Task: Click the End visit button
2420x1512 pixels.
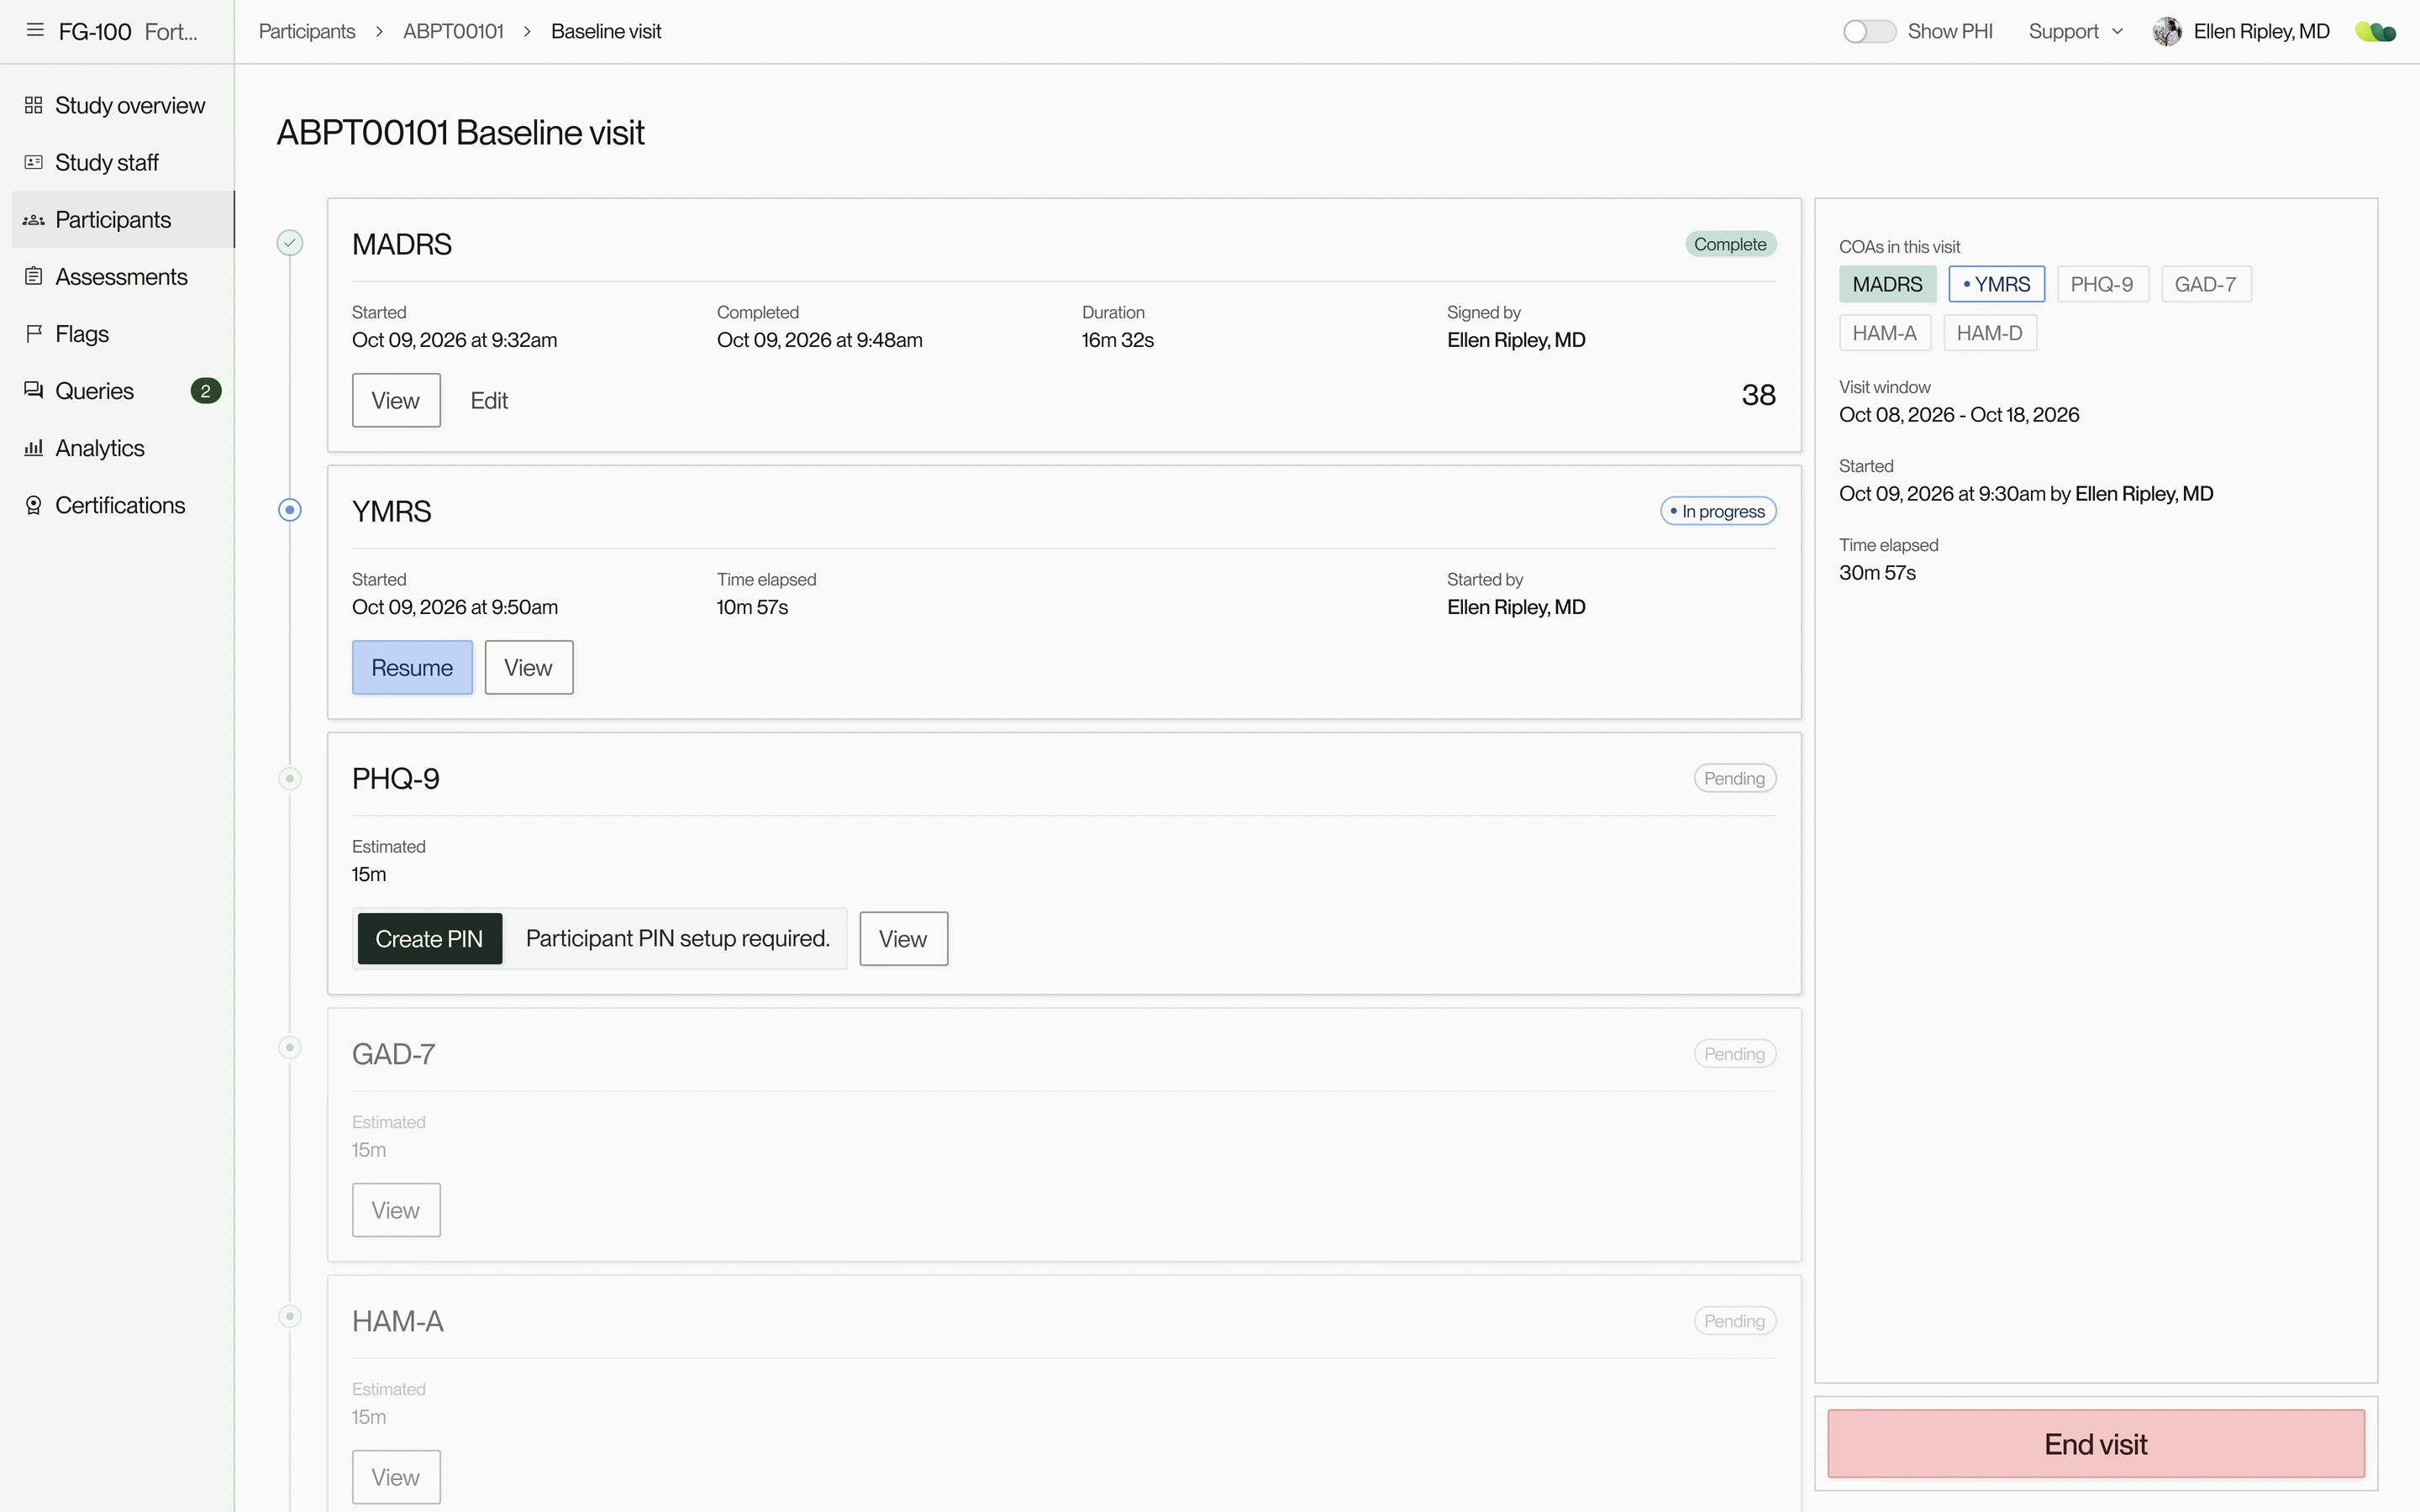Action: coord(2096,1443)
